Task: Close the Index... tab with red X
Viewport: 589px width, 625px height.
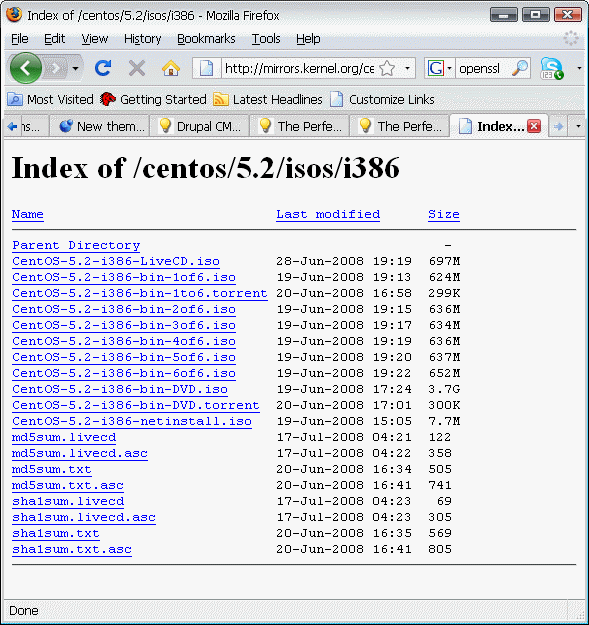Action: tap(534, 126)
